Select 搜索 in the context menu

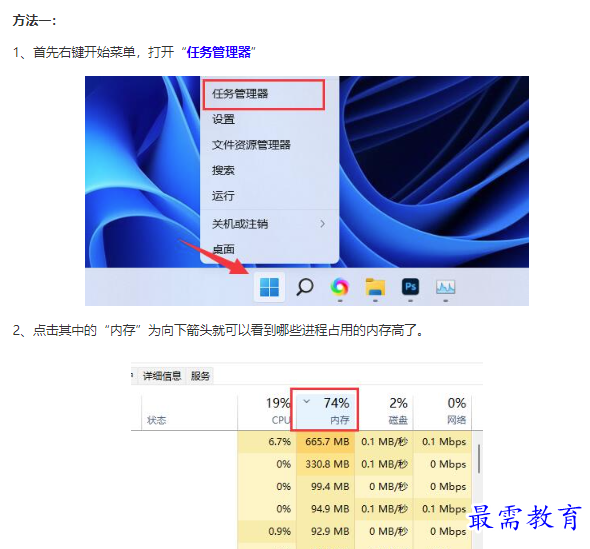click(223, 170)
